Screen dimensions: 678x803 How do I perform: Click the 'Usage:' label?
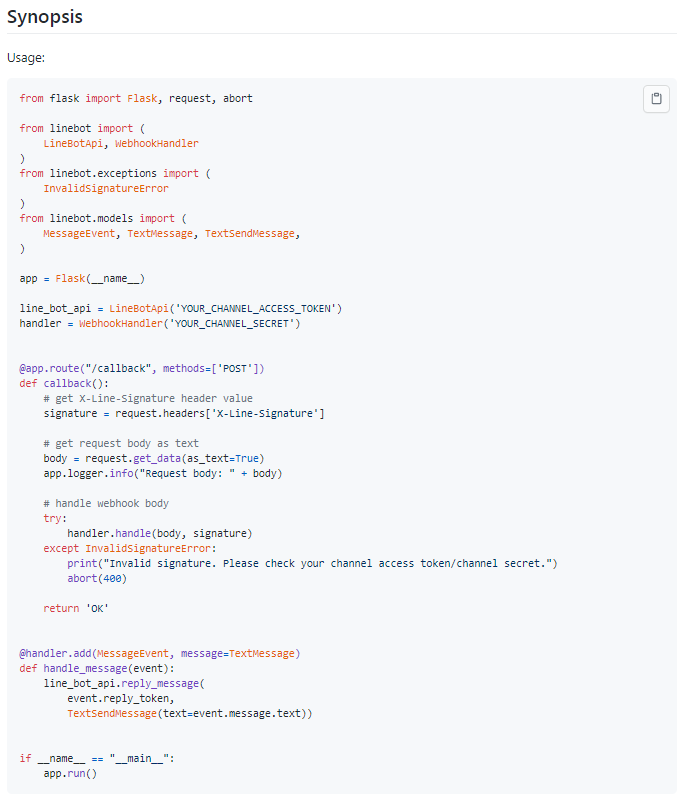(26, 58)
